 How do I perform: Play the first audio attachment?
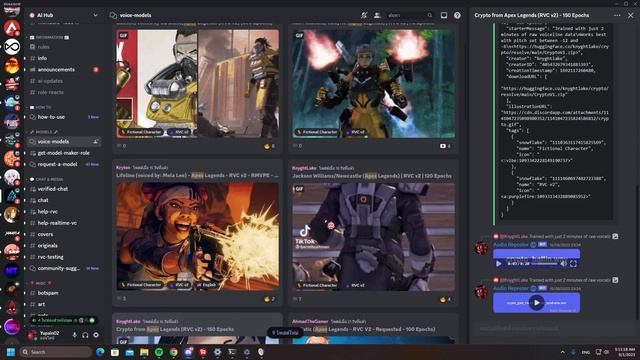click(498, 264)
